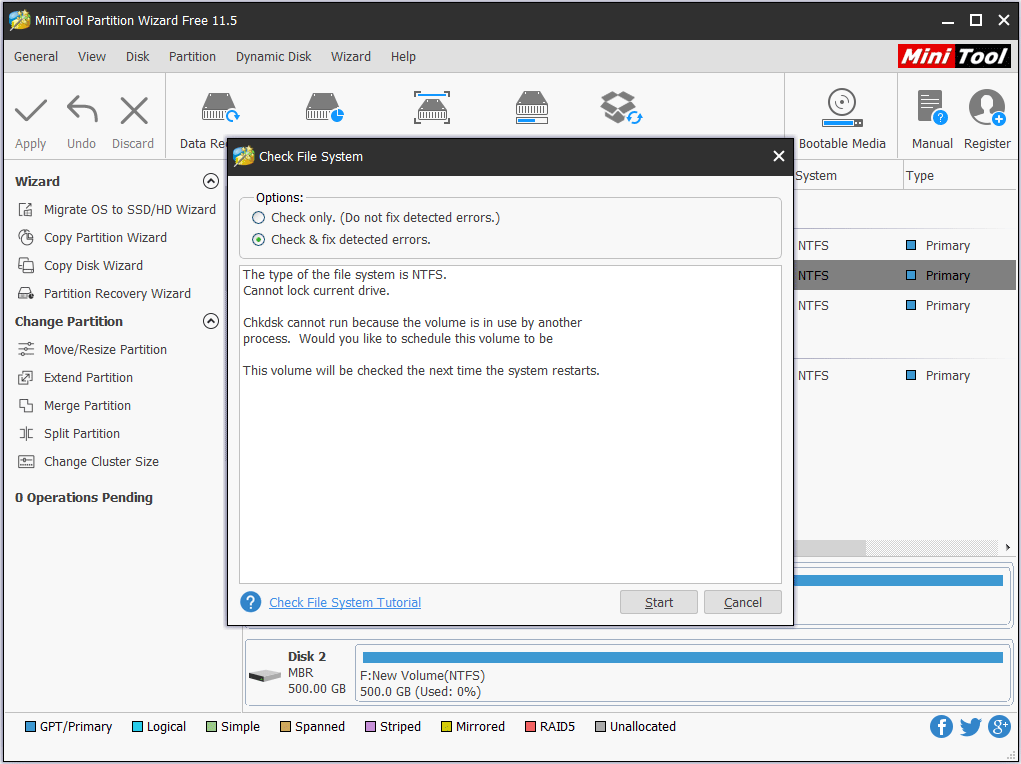Open the Partition menu
Image resolution: width=1021 pixels, height=764 pixels.
click(192, 57)
